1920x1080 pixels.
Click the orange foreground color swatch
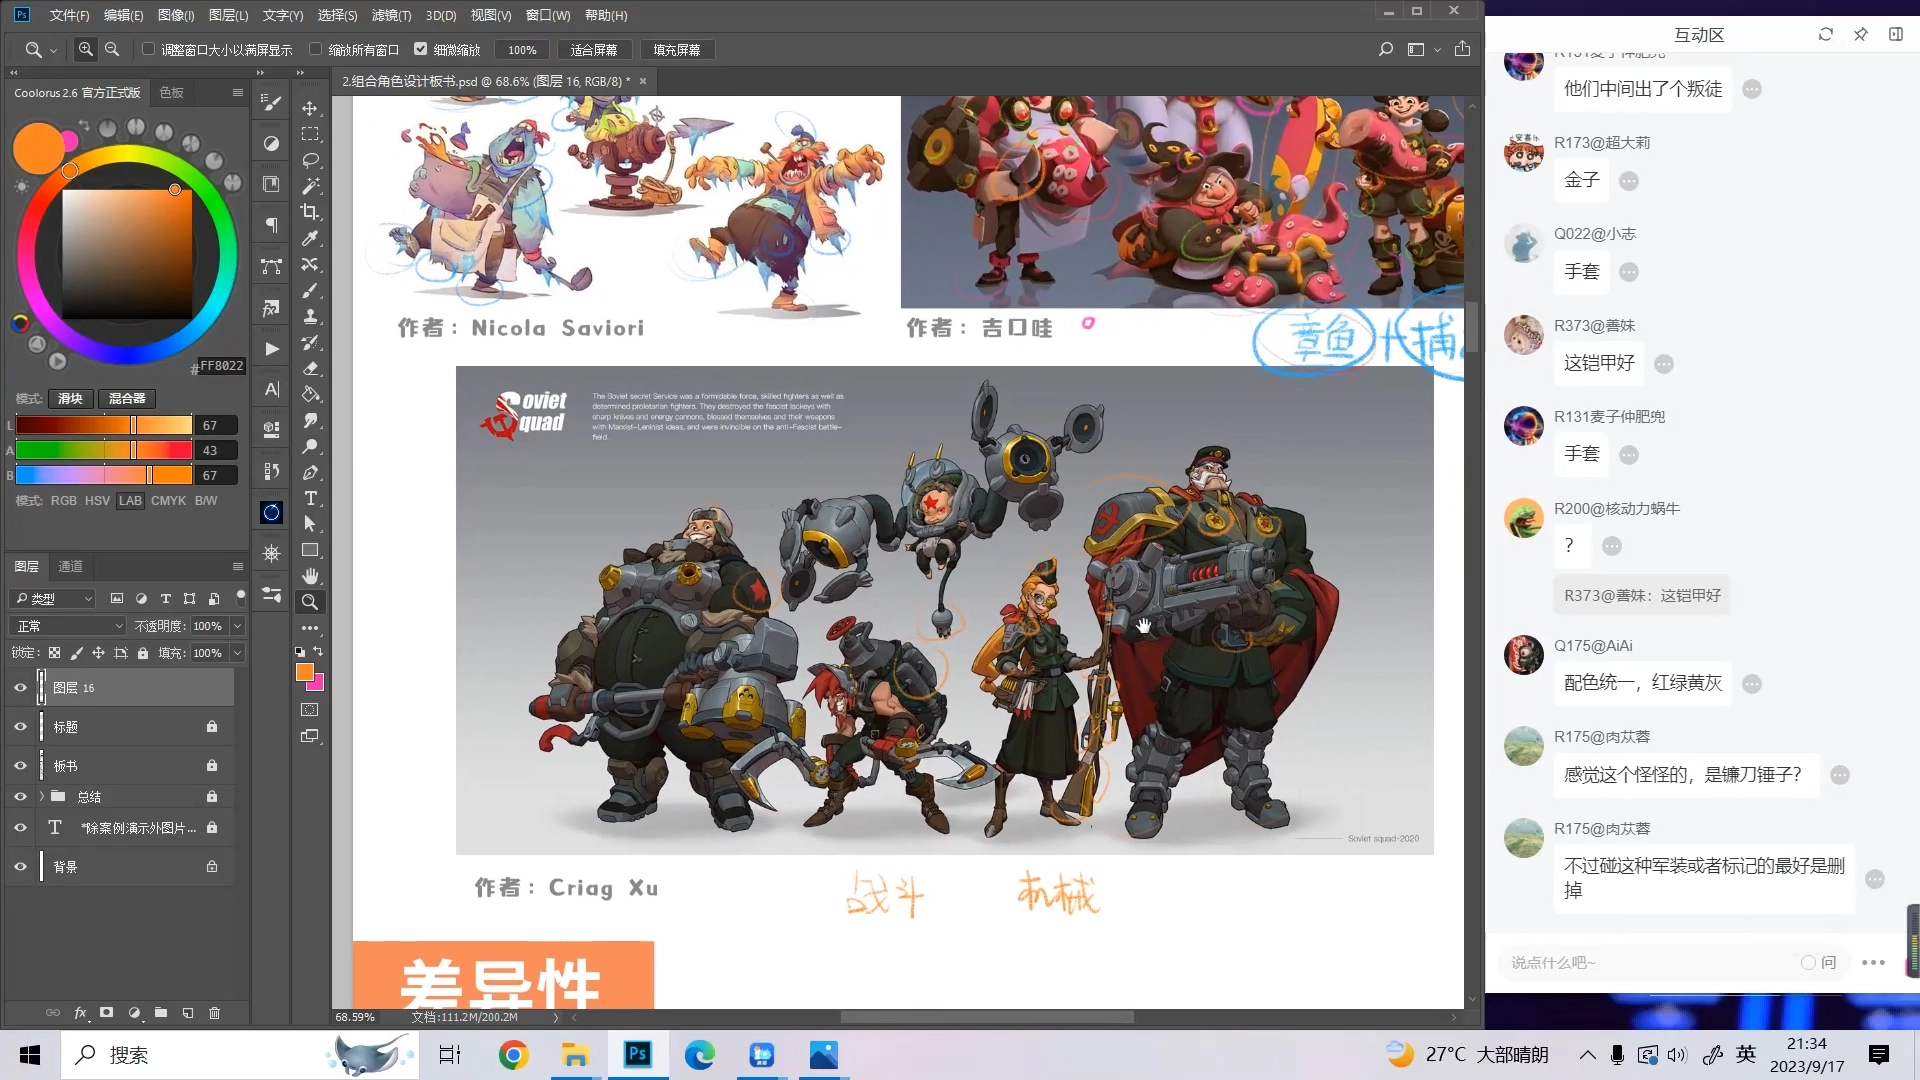(x=304, y=672)
